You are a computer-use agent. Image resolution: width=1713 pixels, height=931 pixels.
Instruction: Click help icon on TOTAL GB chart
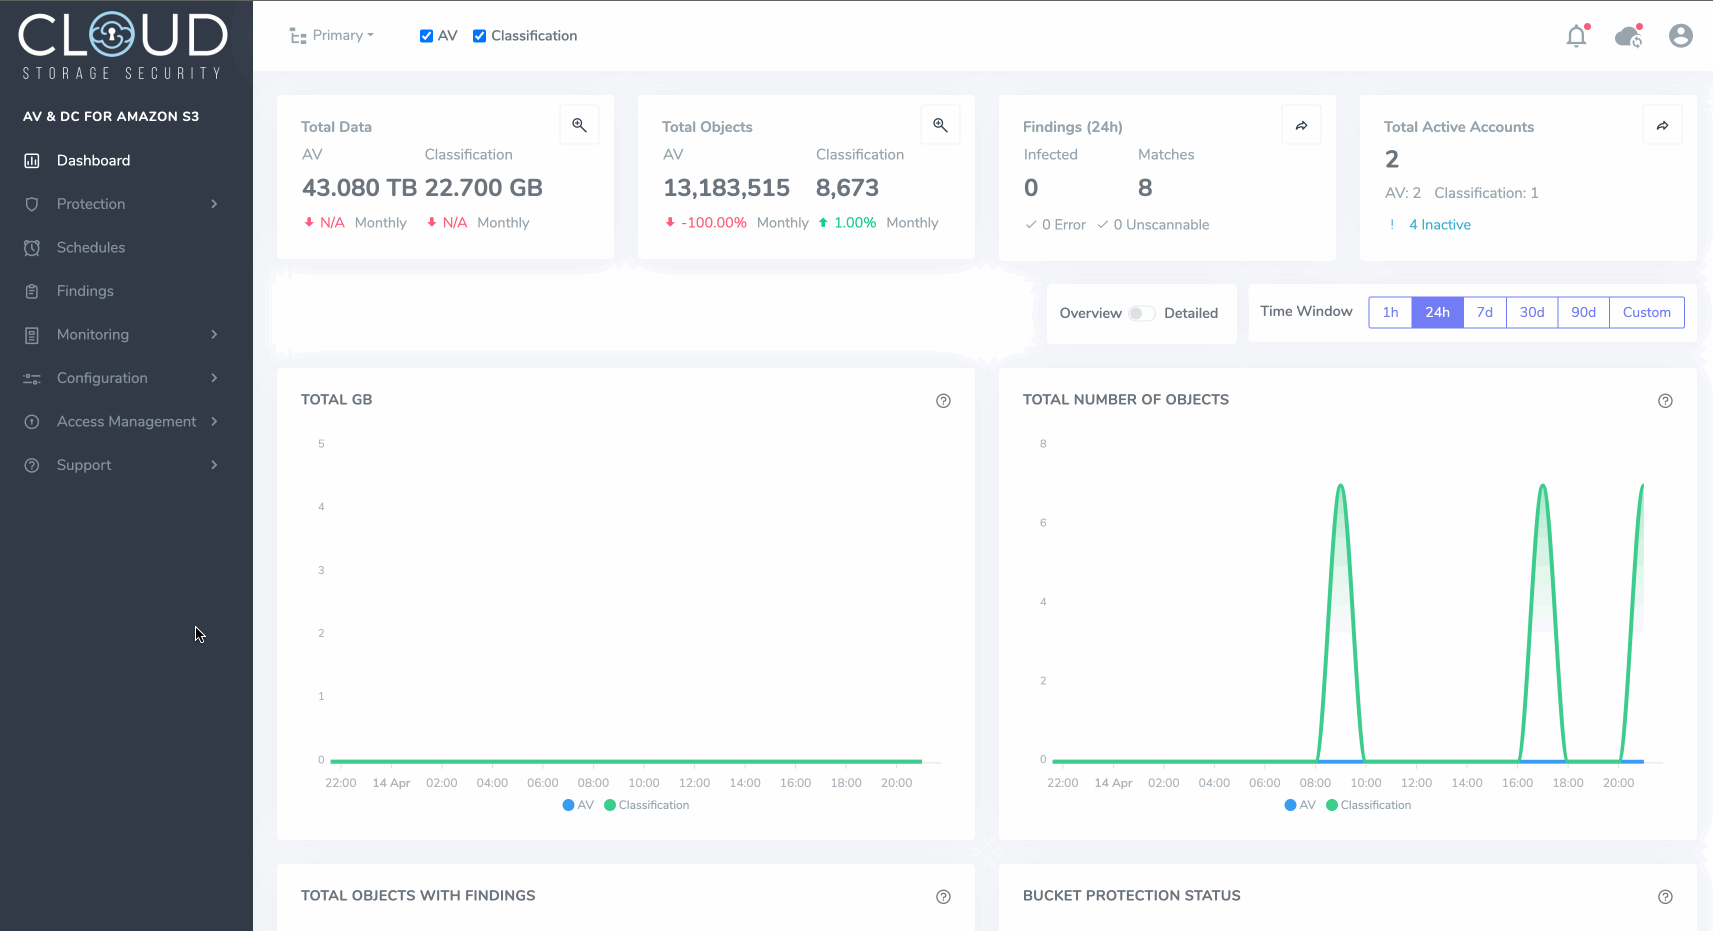[943, 401]
